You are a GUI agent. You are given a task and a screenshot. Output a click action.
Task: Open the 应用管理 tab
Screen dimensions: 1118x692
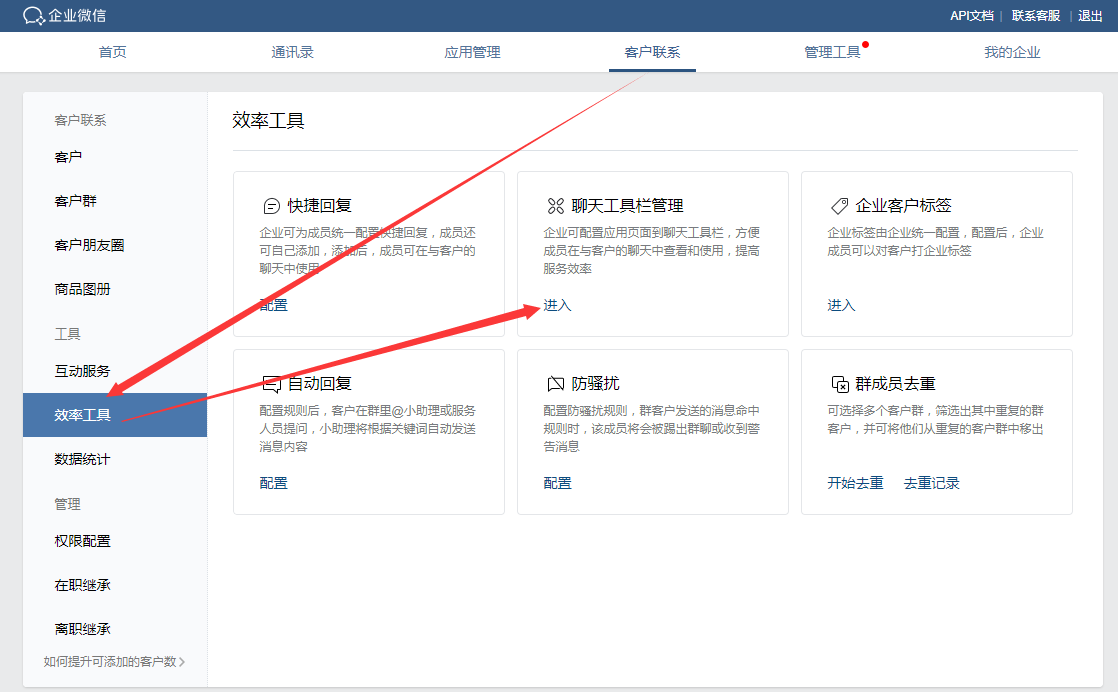[x=472, y=52]
